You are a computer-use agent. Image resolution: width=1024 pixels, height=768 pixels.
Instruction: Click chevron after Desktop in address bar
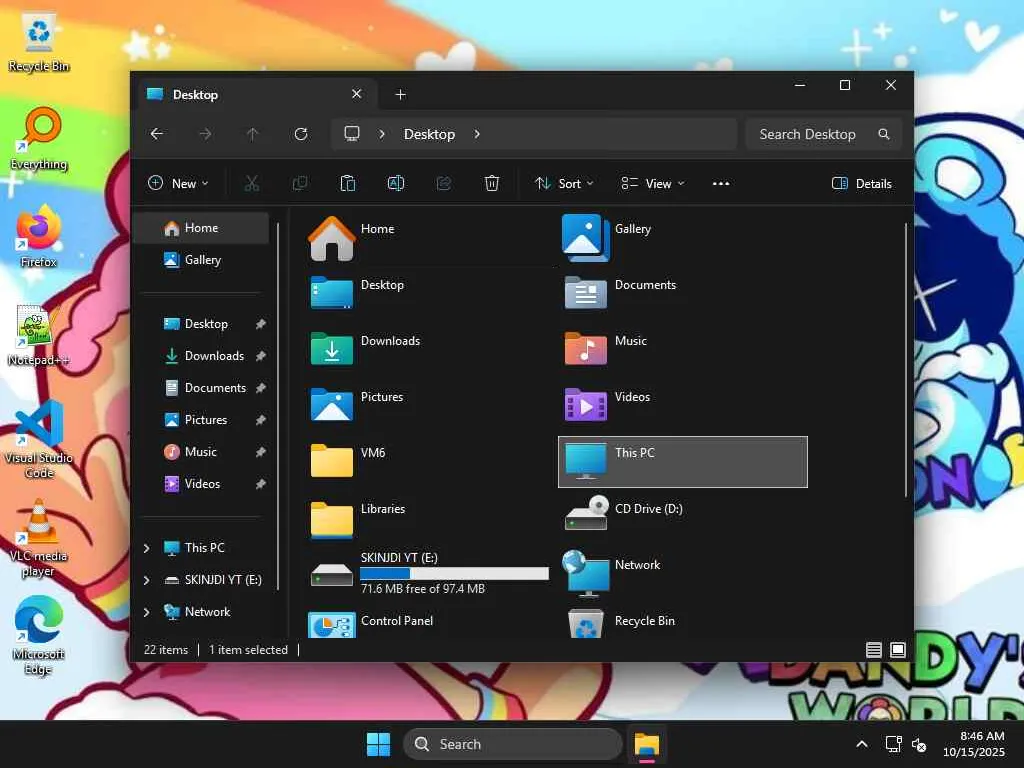pos(477,134)
